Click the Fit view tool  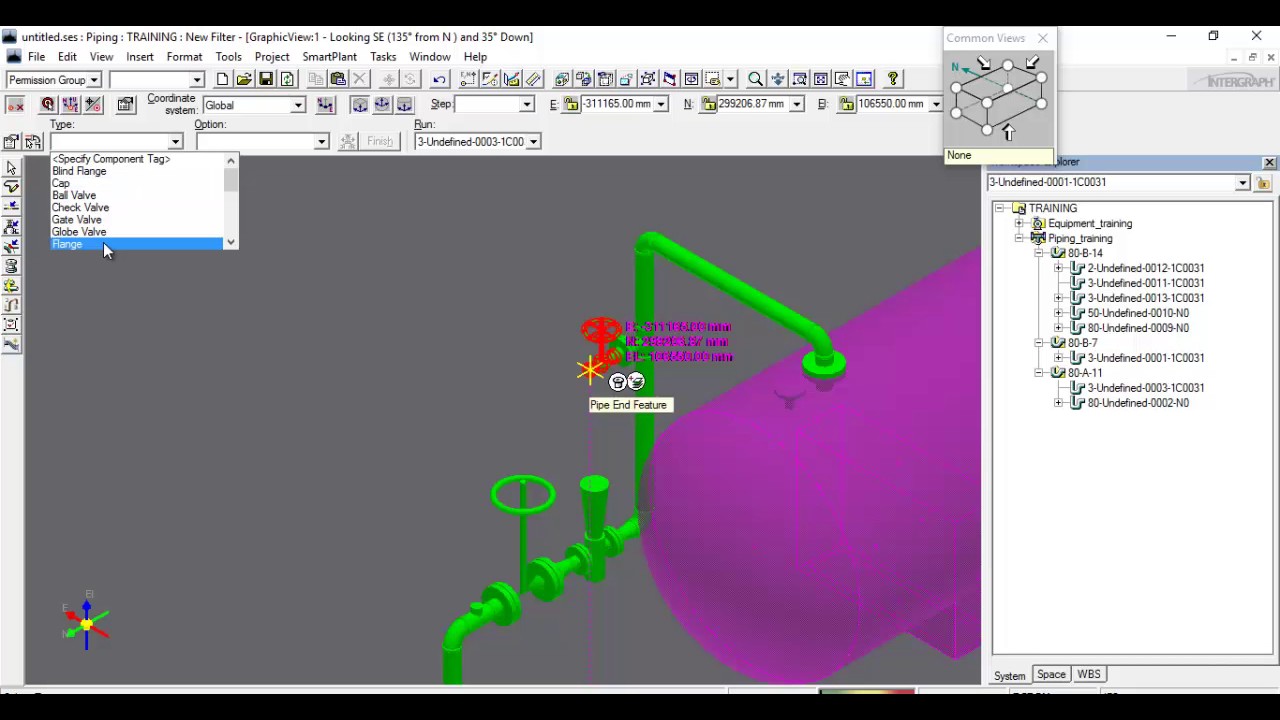click(821, 79)
